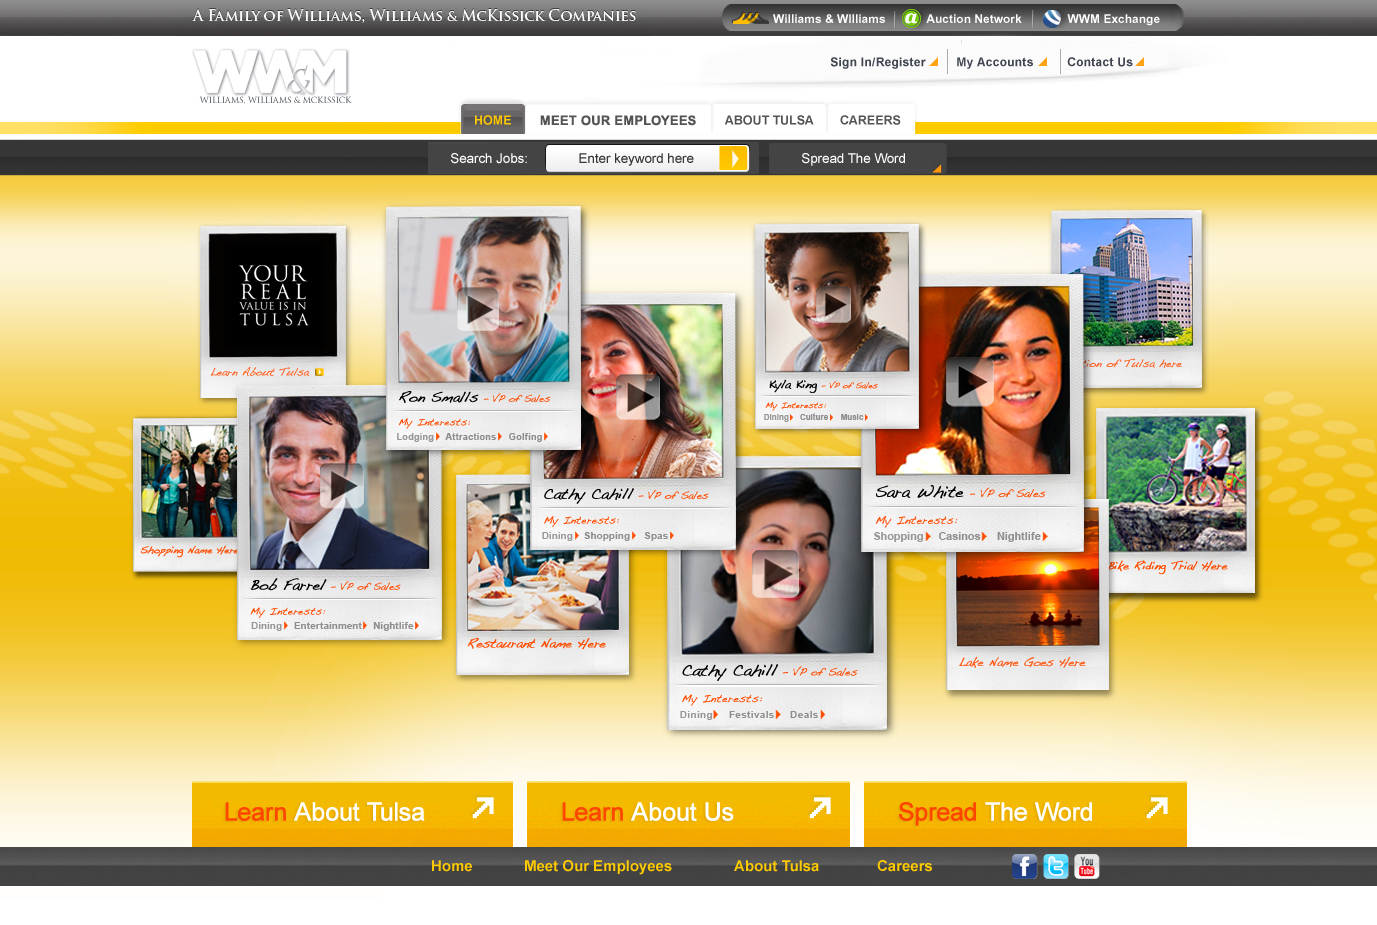Go to the CAREERS tab
The image size is (1377, 925).
click(870, 120)
